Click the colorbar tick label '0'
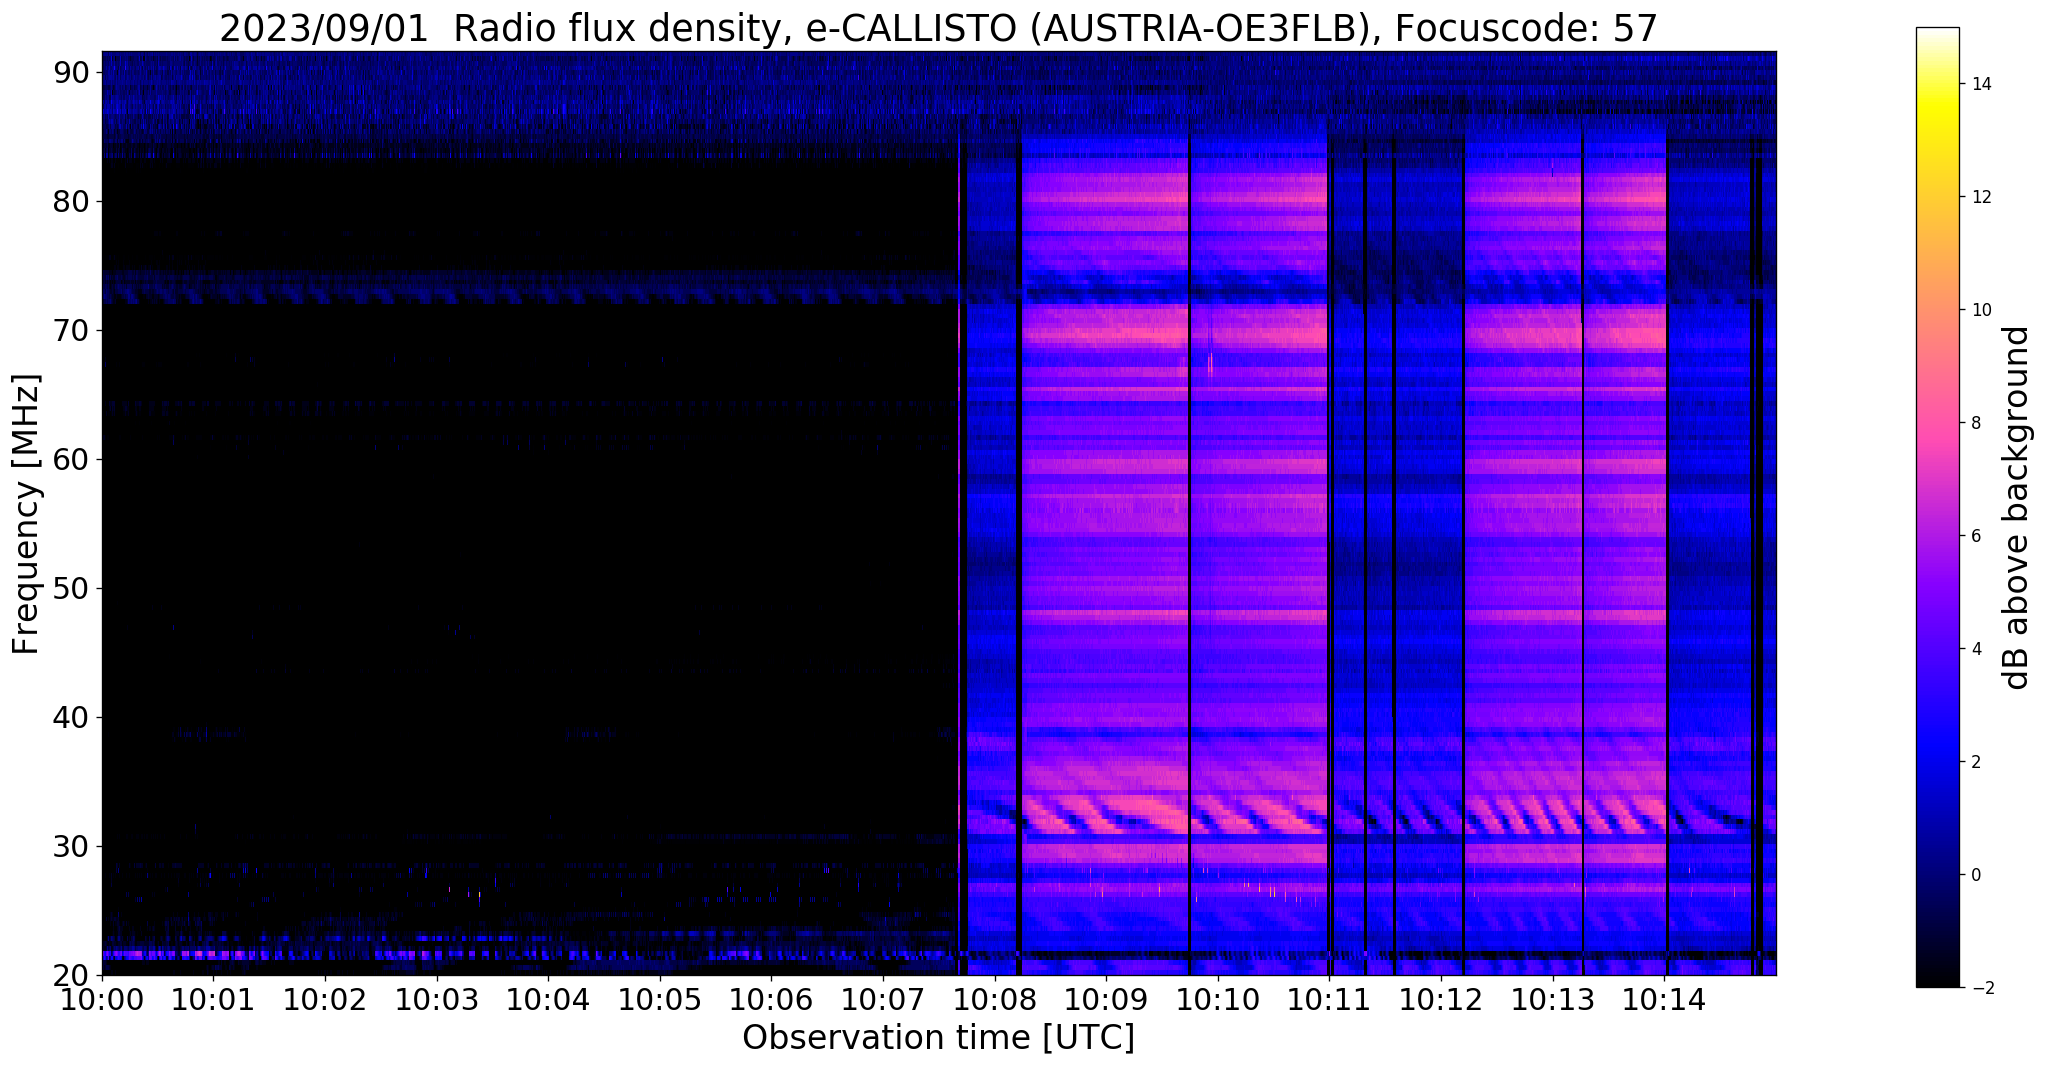Screen dimensions: 2047x1067 coord(1975,875)
